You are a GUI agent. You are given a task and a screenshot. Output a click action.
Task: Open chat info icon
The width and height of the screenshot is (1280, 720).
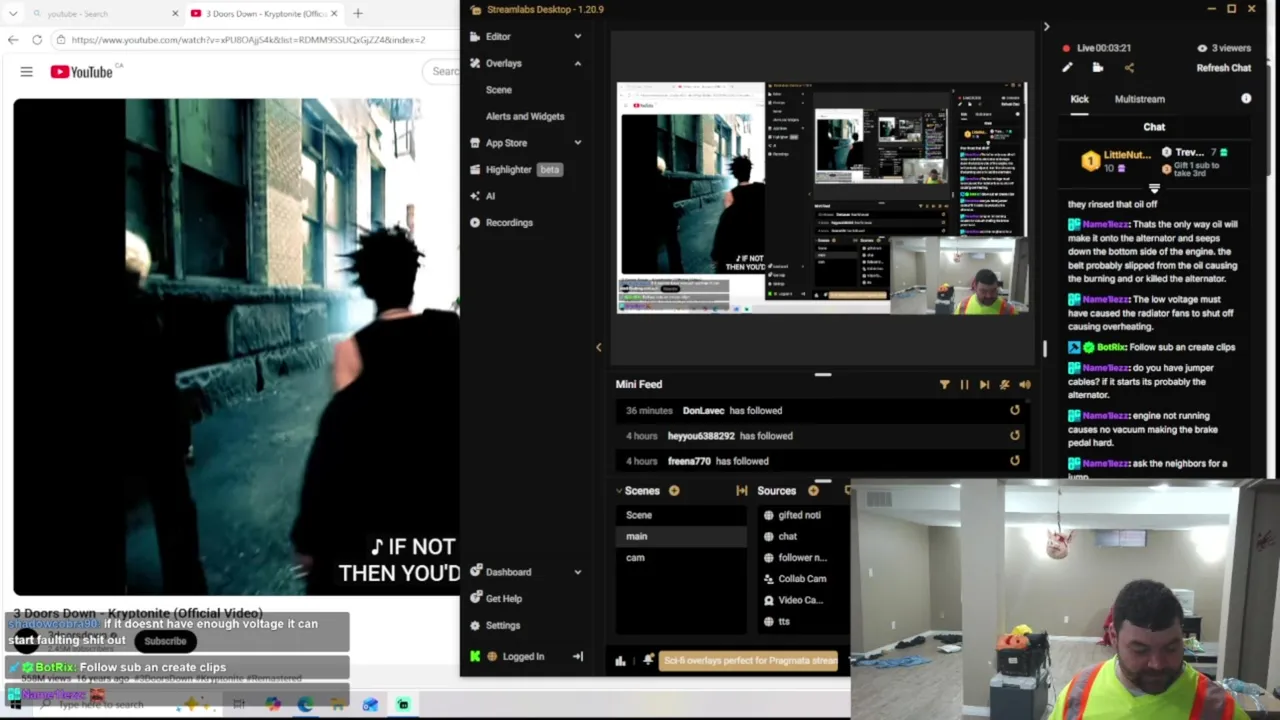click(1246, 99)
